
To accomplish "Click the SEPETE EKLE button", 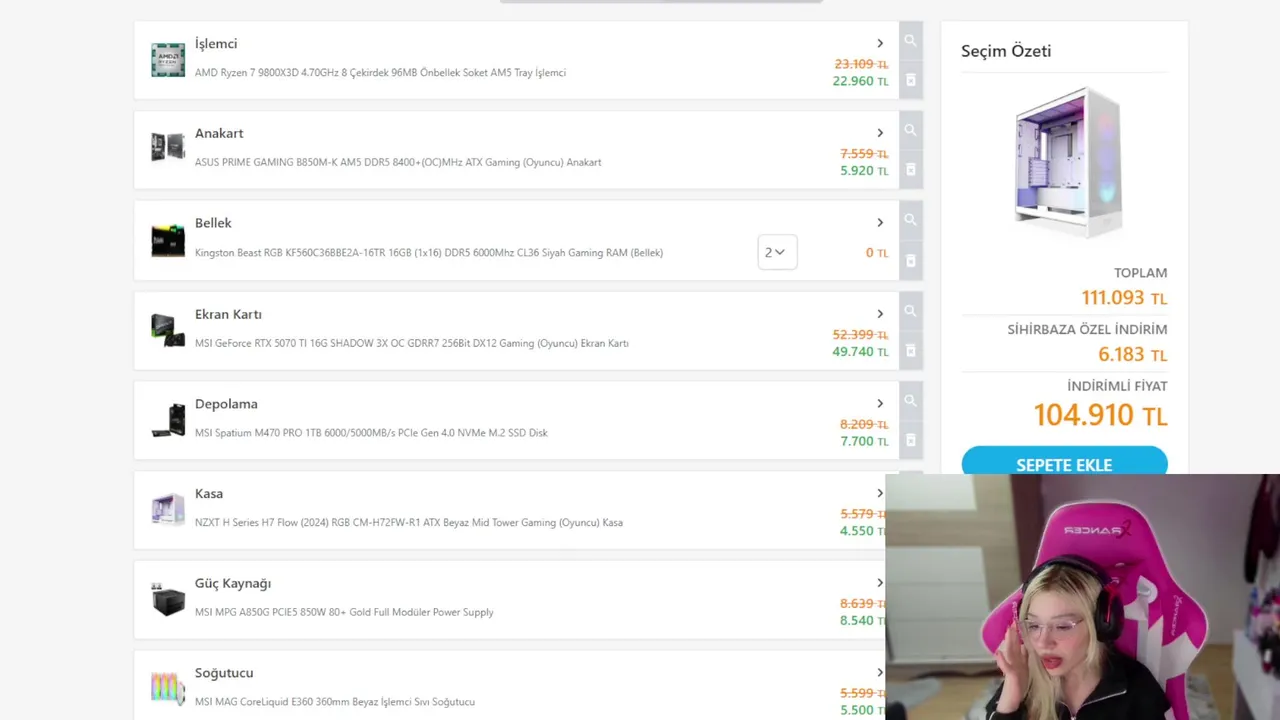I will click(1064, 462).
